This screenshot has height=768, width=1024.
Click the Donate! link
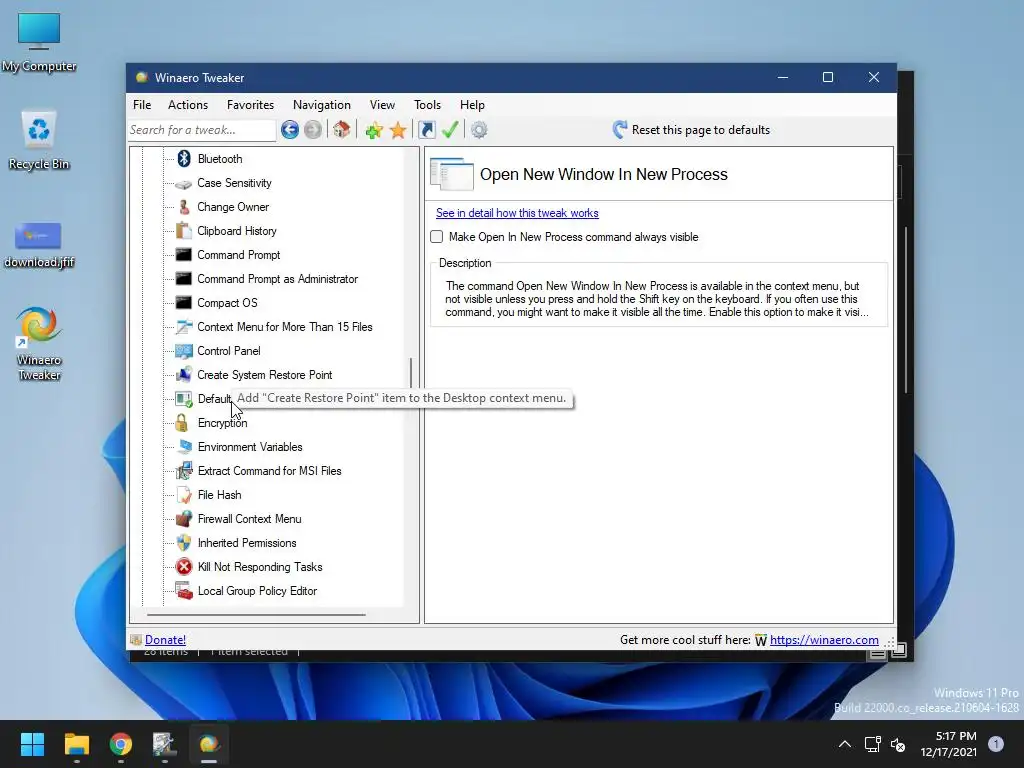[x=165, y=640]
